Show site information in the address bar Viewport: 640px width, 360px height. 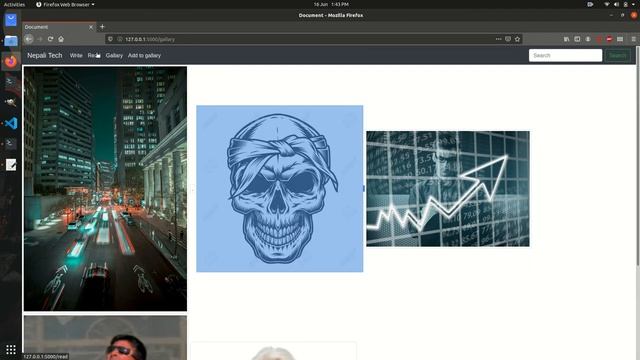coord(120,39)
